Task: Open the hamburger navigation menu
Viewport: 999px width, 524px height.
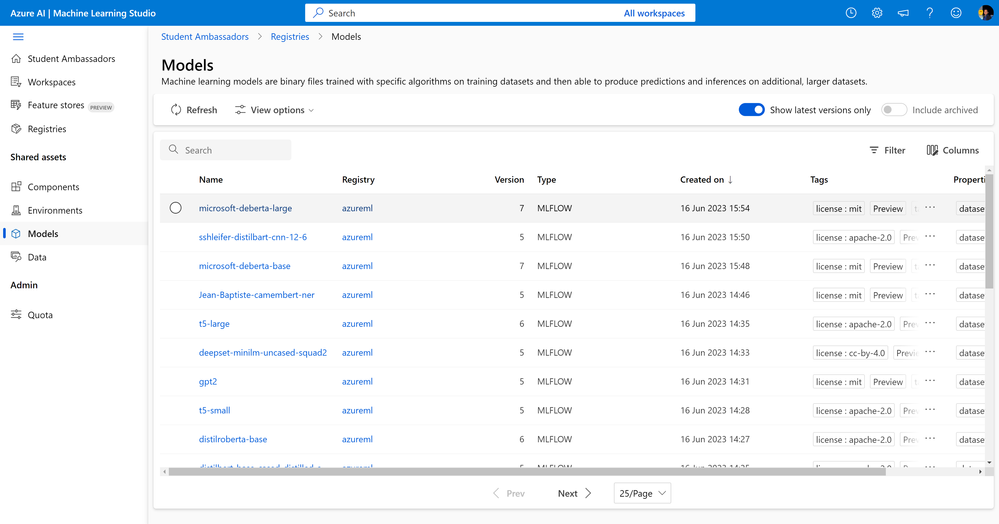Action: click(18, 37)
